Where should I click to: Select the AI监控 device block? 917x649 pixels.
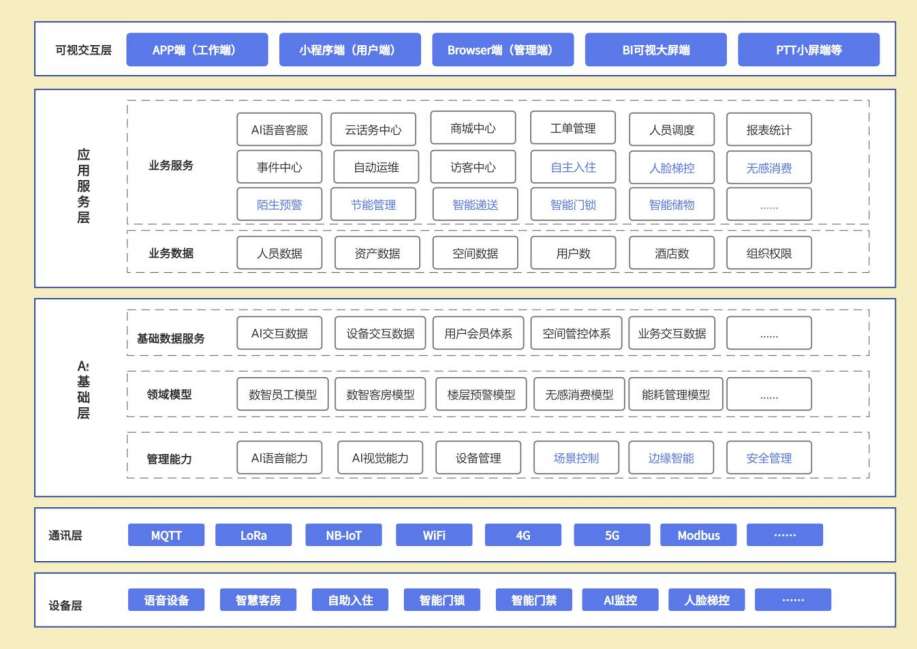tap(620, 600)
